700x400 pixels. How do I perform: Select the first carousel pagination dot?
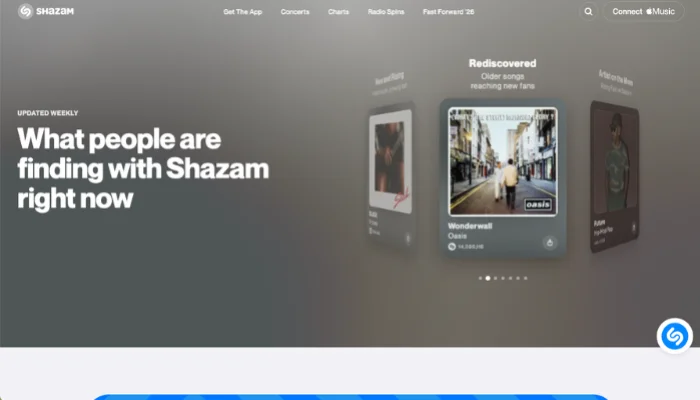pos(480,278)
